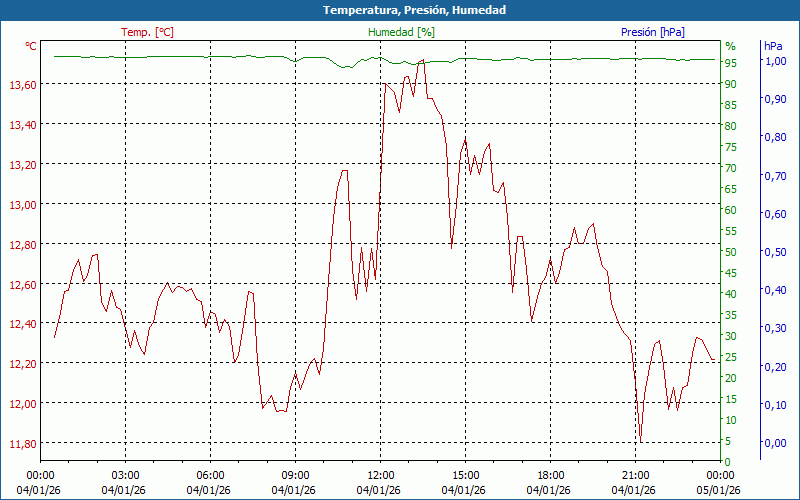Click the 13,60 temperature axis value
This screenshot has height=500, width=800.
coord(23,85)
